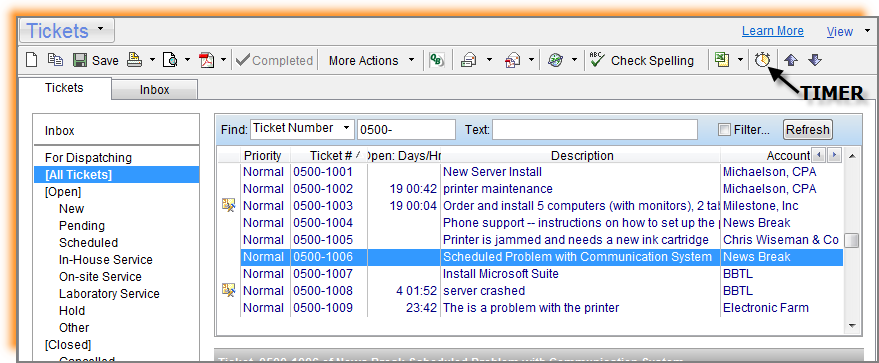
Task: Run Check Spelling
Action: pyautogui.click(x=642, y=60)
